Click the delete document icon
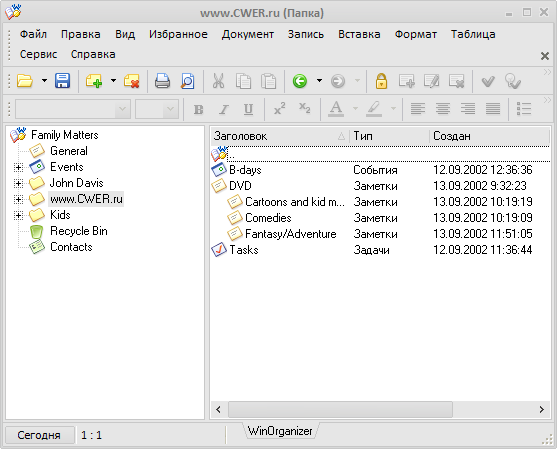The height and width of the screenshot is (449, 557). [131, 81]
